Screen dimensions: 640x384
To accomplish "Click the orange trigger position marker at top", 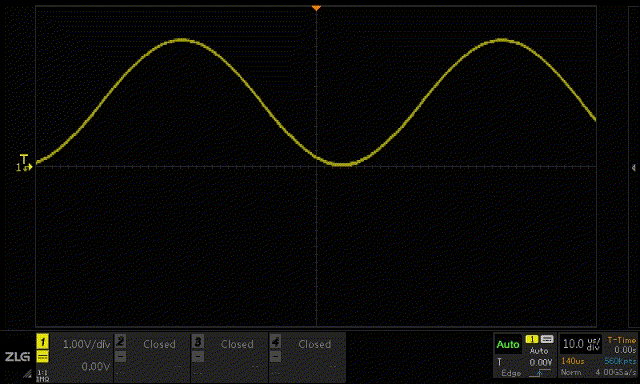I will [x=316, y=8].
